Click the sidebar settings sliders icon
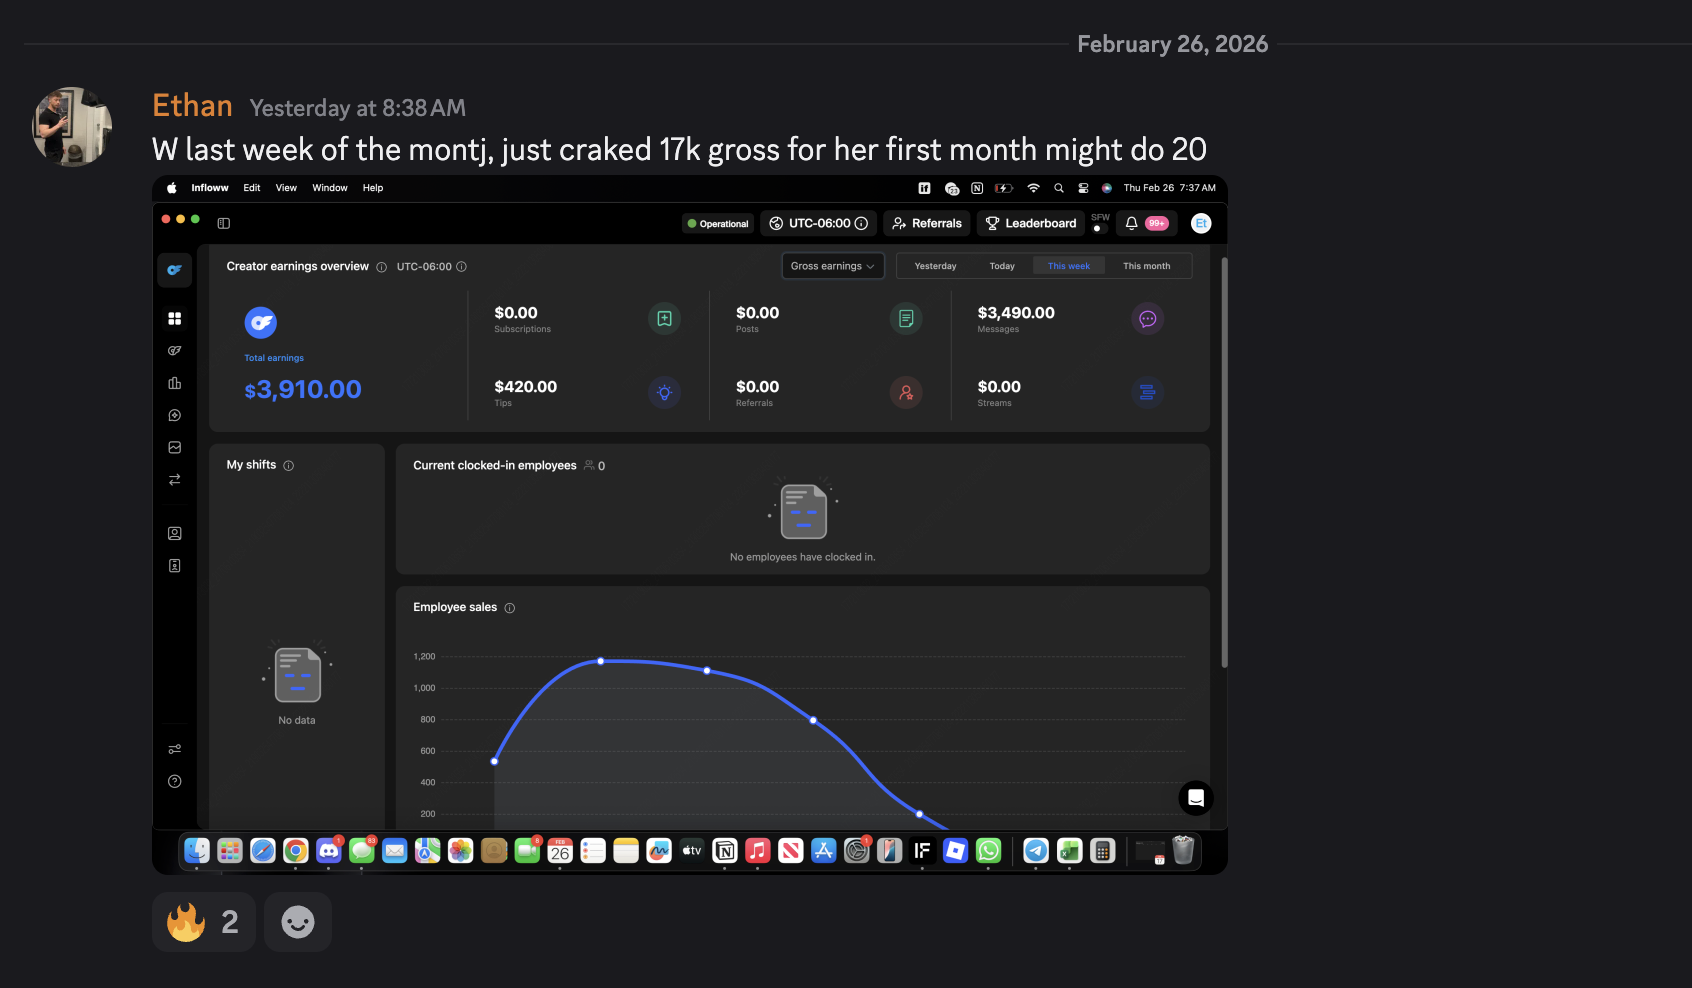Viewport: 1692px width, 988px height. pyautogui.click(x=175, y=749)
